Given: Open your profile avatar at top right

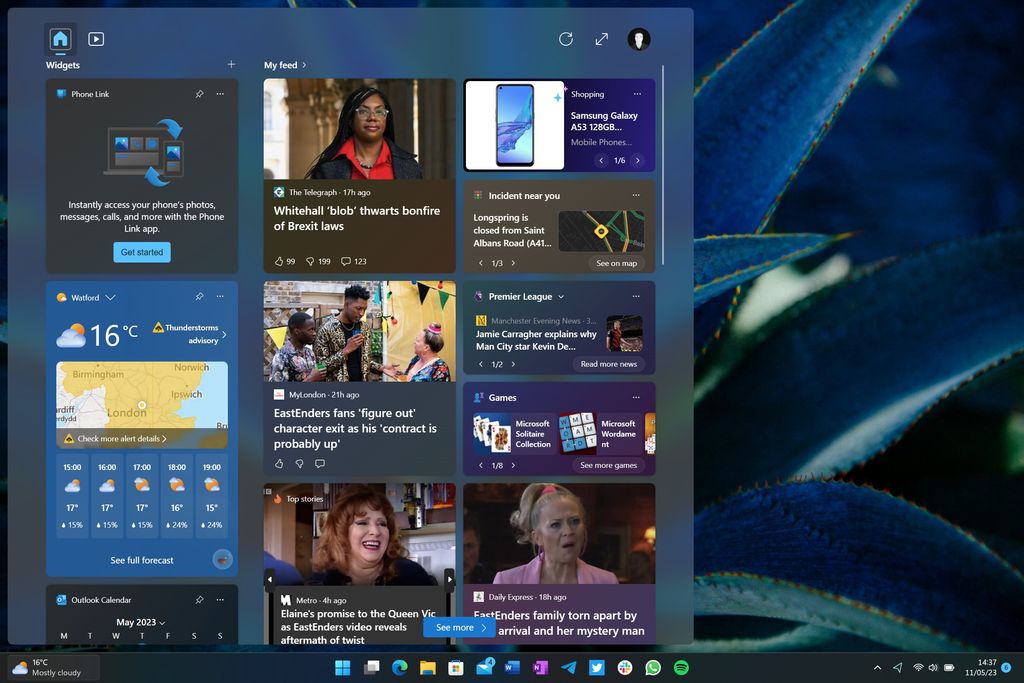Looking at the screenshot, I should click(x=638, y=39).
